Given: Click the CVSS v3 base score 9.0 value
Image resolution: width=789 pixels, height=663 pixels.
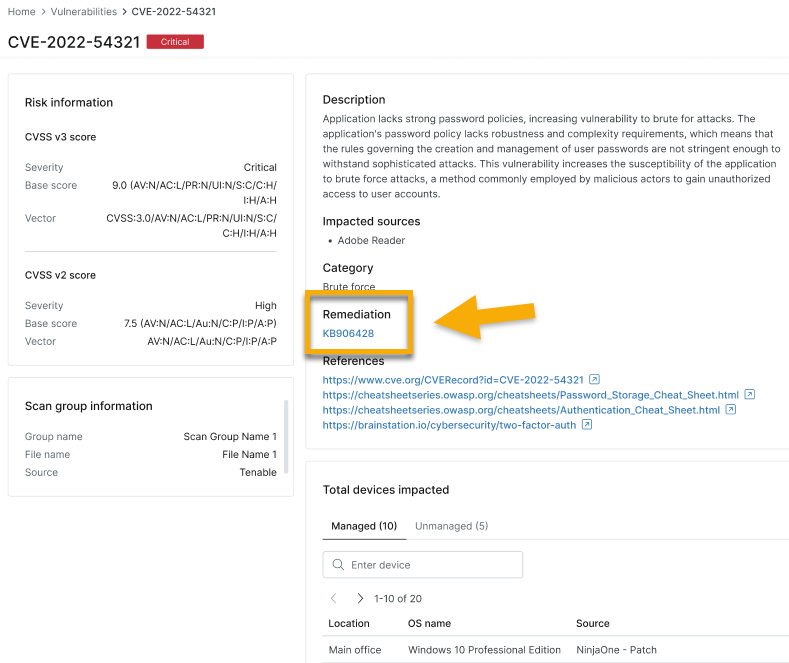Looking at the screenshot, I should [x=194, y=193].
